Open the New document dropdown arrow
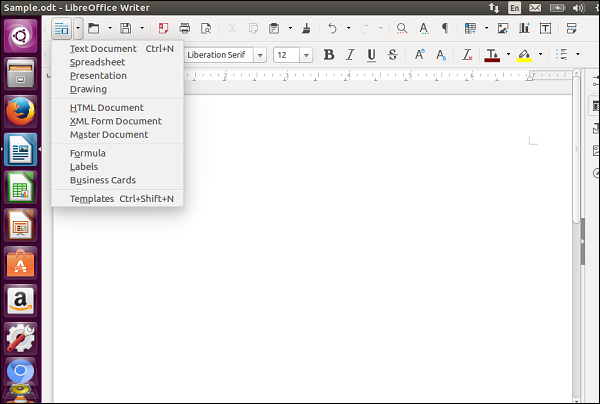 tap(78, 28)
